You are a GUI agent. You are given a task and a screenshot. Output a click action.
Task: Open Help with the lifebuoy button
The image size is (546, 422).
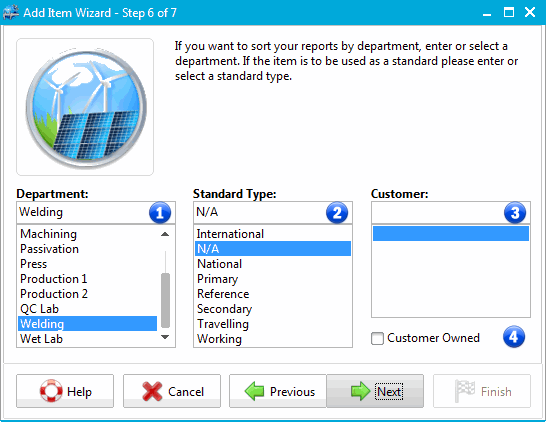pos(65,391)
